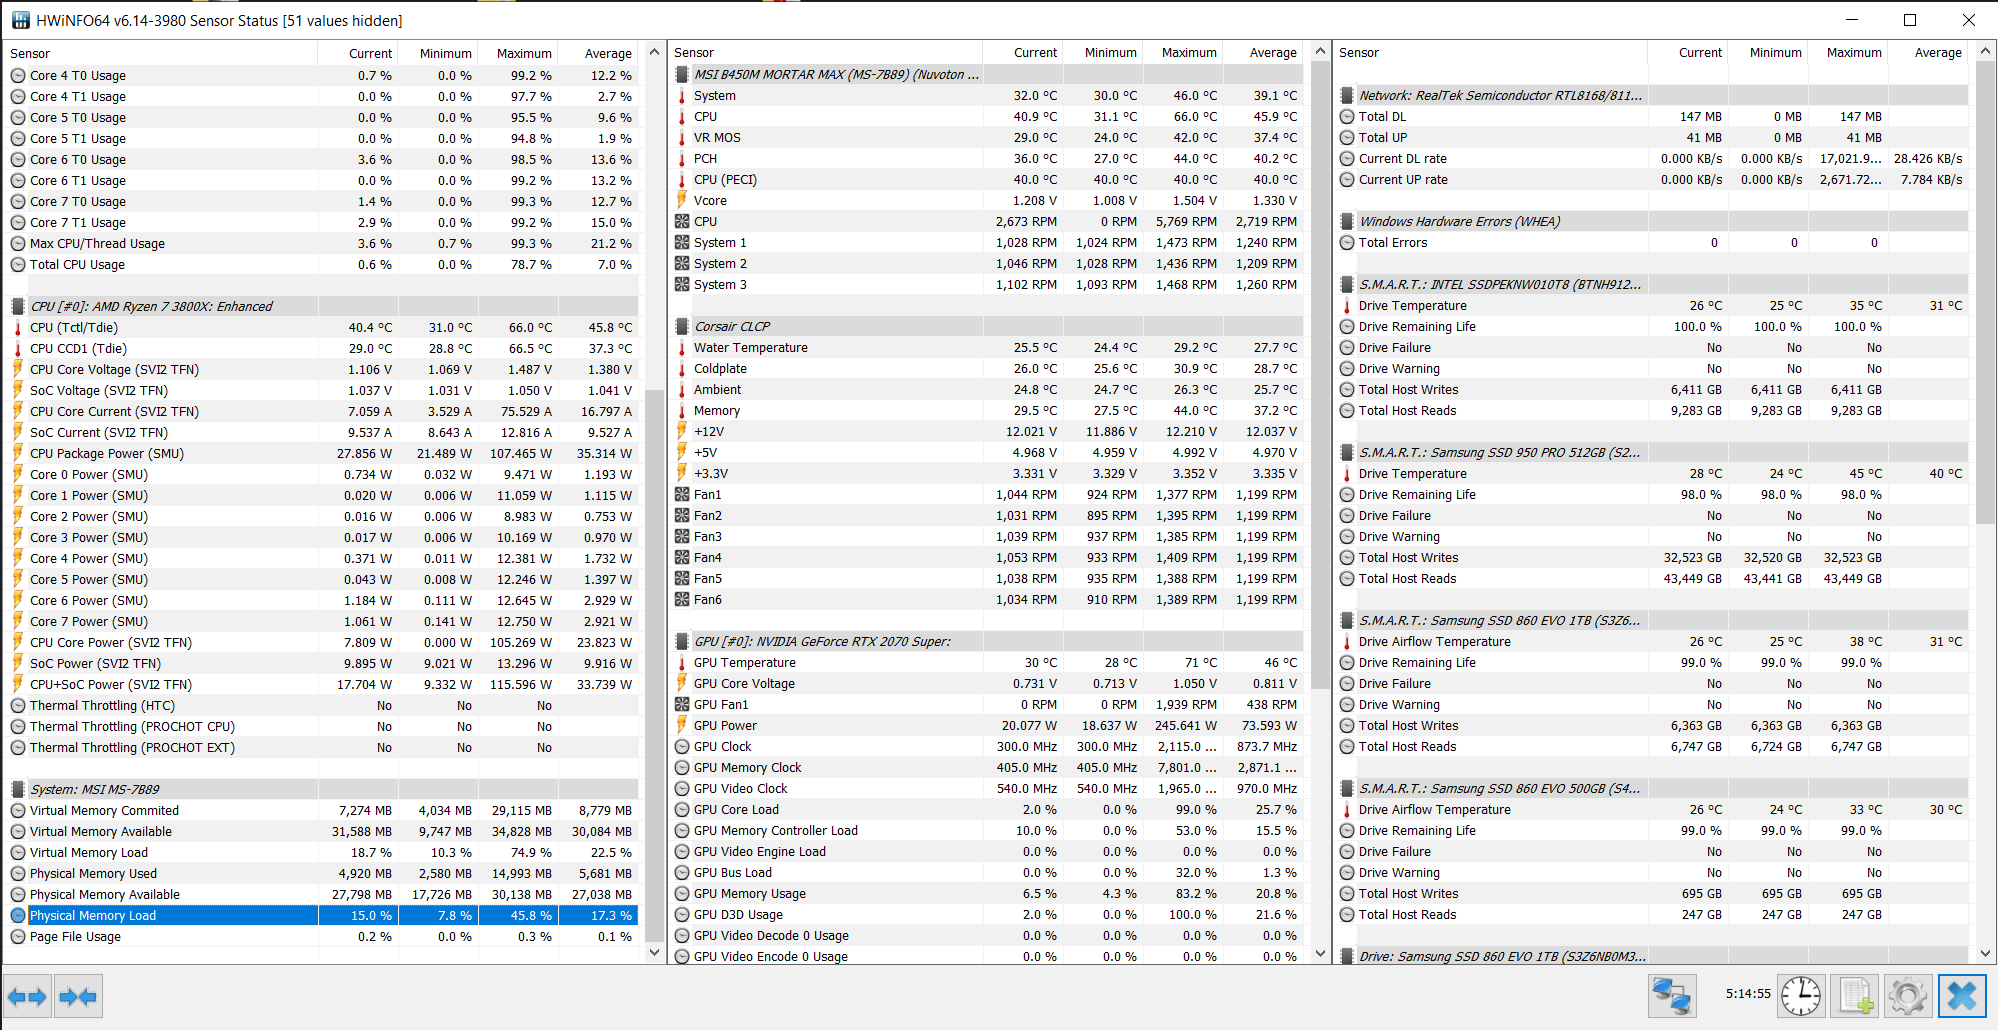This screenshot has width=1998, height=1030.
Task: Select the System: MSI MS-7B89 group header
Action: tap(321, 790)
